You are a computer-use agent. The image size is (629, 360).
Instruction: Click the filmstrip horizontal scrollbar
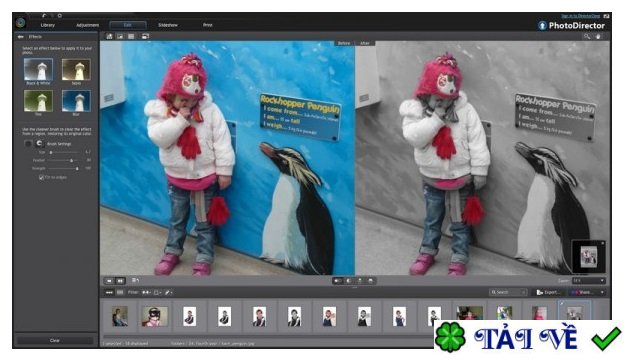[x=268, y=336]
